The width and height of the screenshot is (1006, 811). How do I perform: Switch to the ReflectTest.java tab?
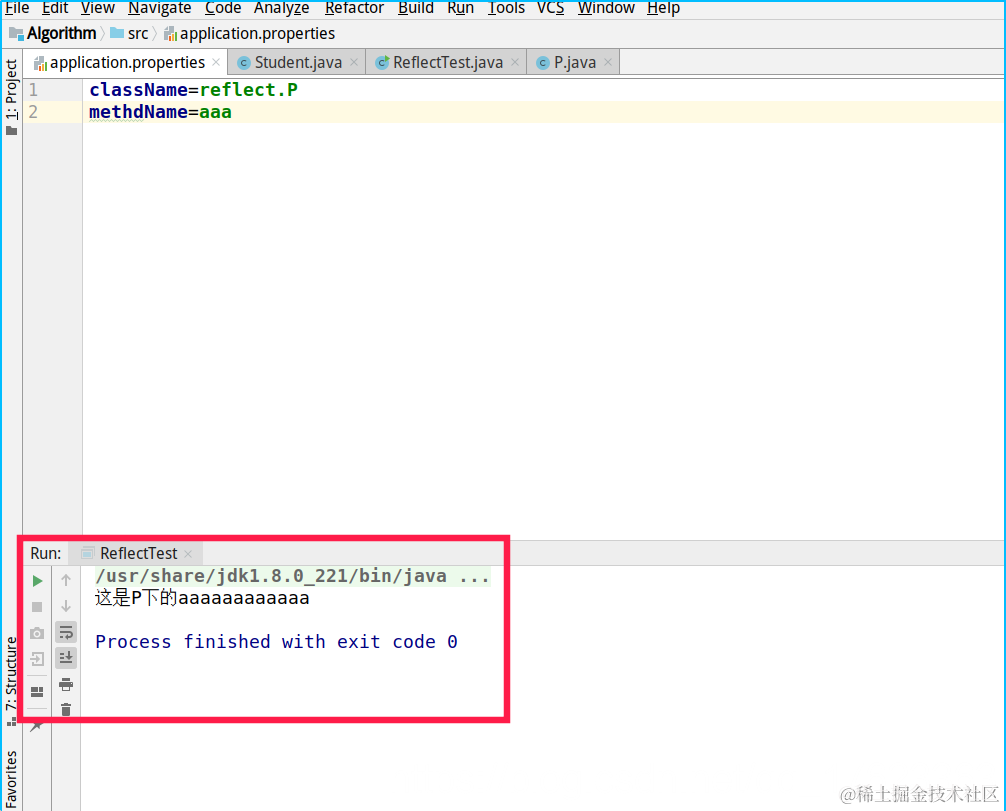[x=447, y=62]
